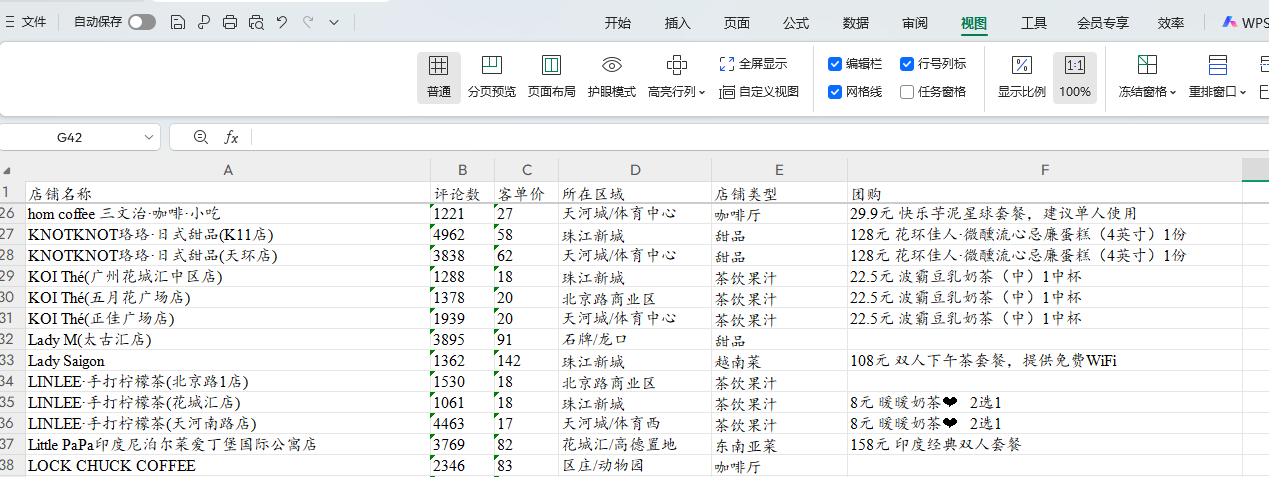Image resolution: width=1269 pixels, height=477 pixels.
Task: Select column B header
Action: tap(462, 171)
